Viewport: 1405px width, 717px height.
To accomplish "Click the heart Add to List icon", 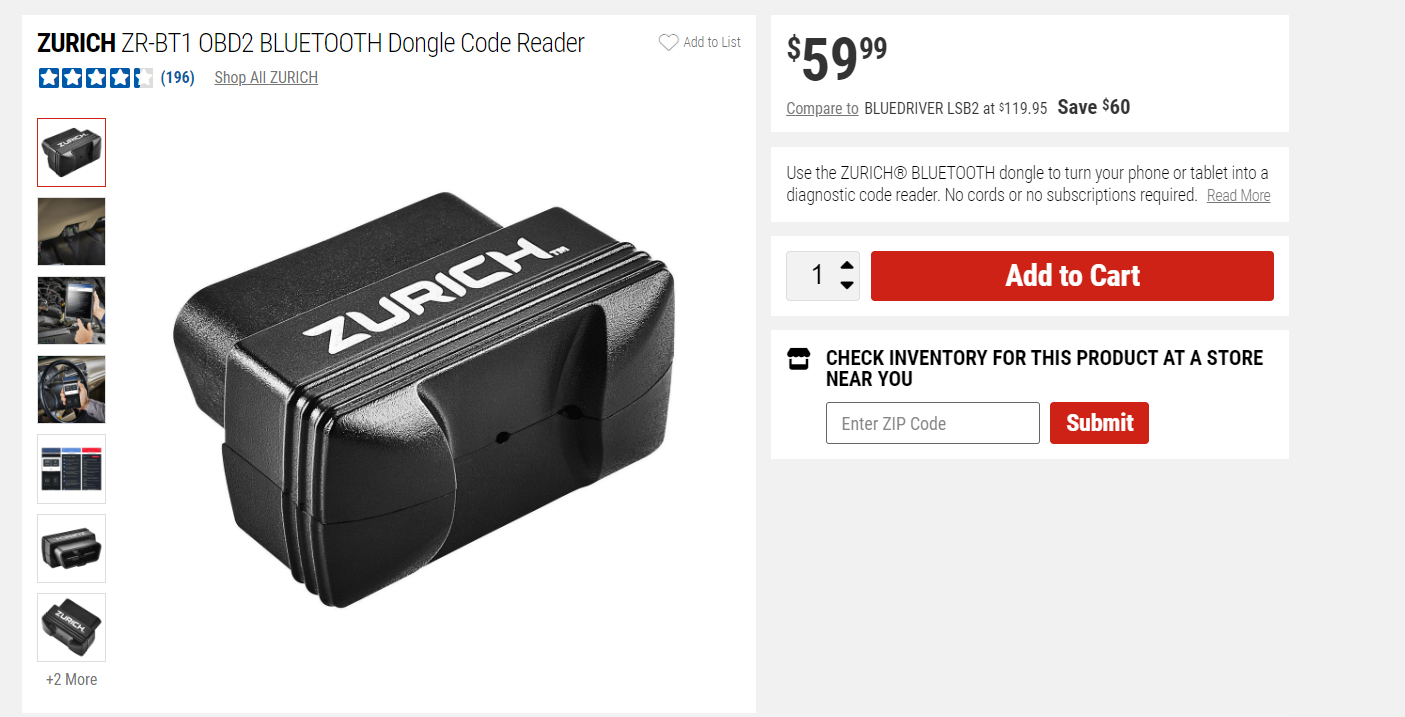I will click(668, 42).
